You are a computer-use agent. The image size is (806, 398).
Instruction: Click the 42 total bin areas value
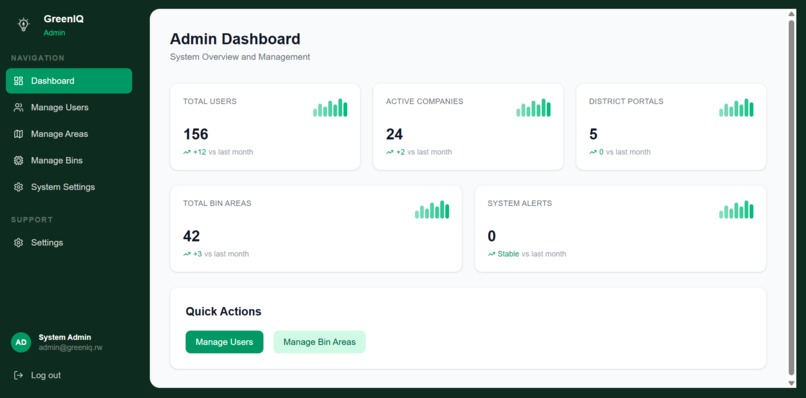click(191, 236)
